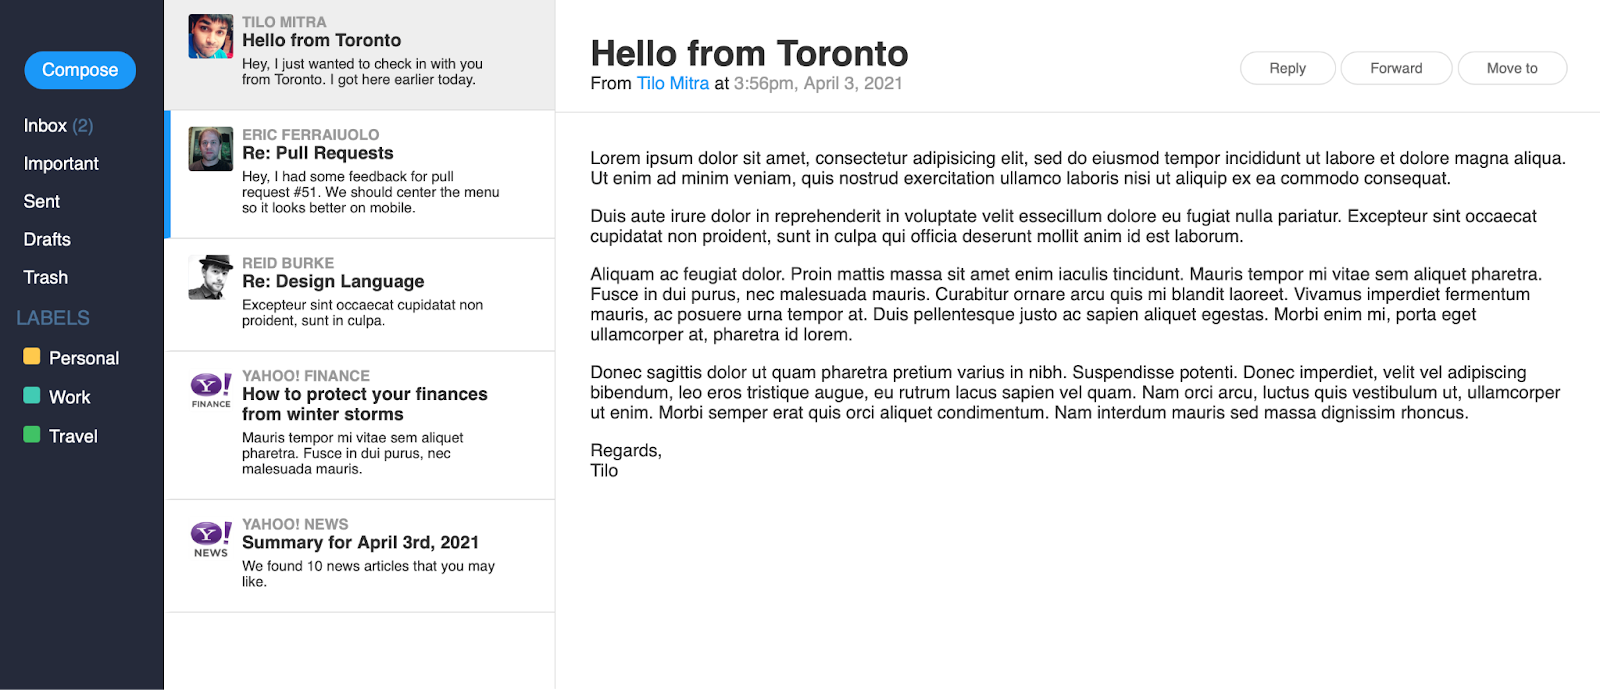Image resolution: width=1600 pixels, height=690 pixels.
Task: Click the green Travel label swatch
Action: tap(32, 435)
